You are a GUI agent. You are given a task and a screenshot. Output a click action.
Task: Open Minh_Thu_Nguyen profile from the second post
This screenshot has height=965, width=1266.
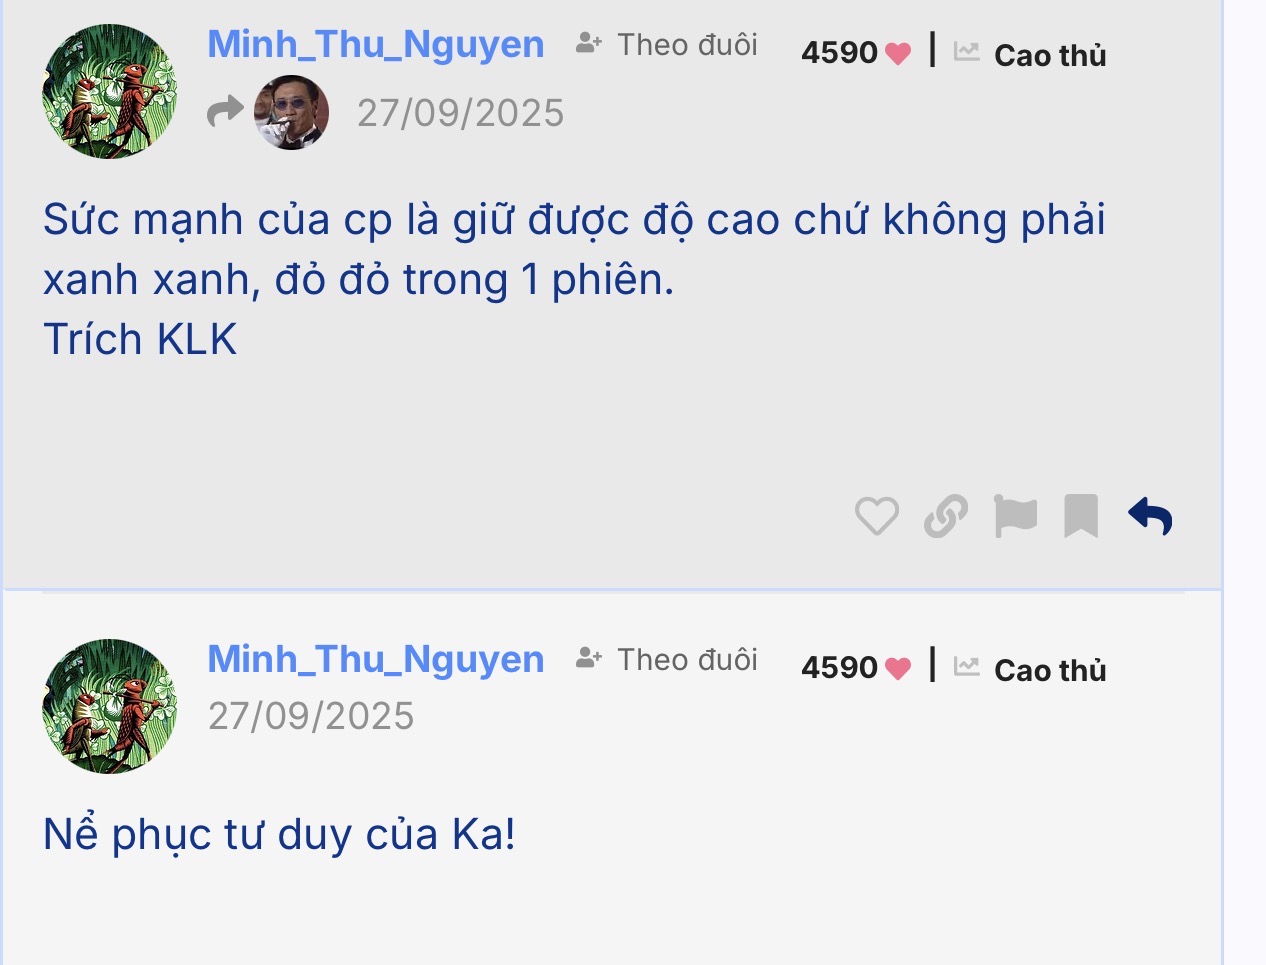click(376, 660)
